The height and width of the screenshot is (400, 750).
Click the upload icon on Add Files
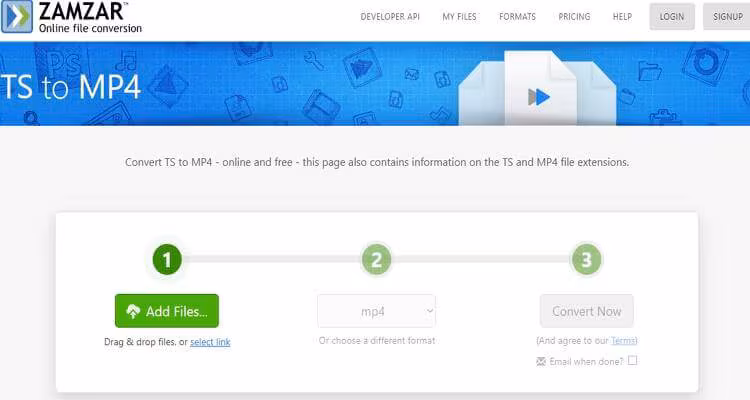coord(133,311)
